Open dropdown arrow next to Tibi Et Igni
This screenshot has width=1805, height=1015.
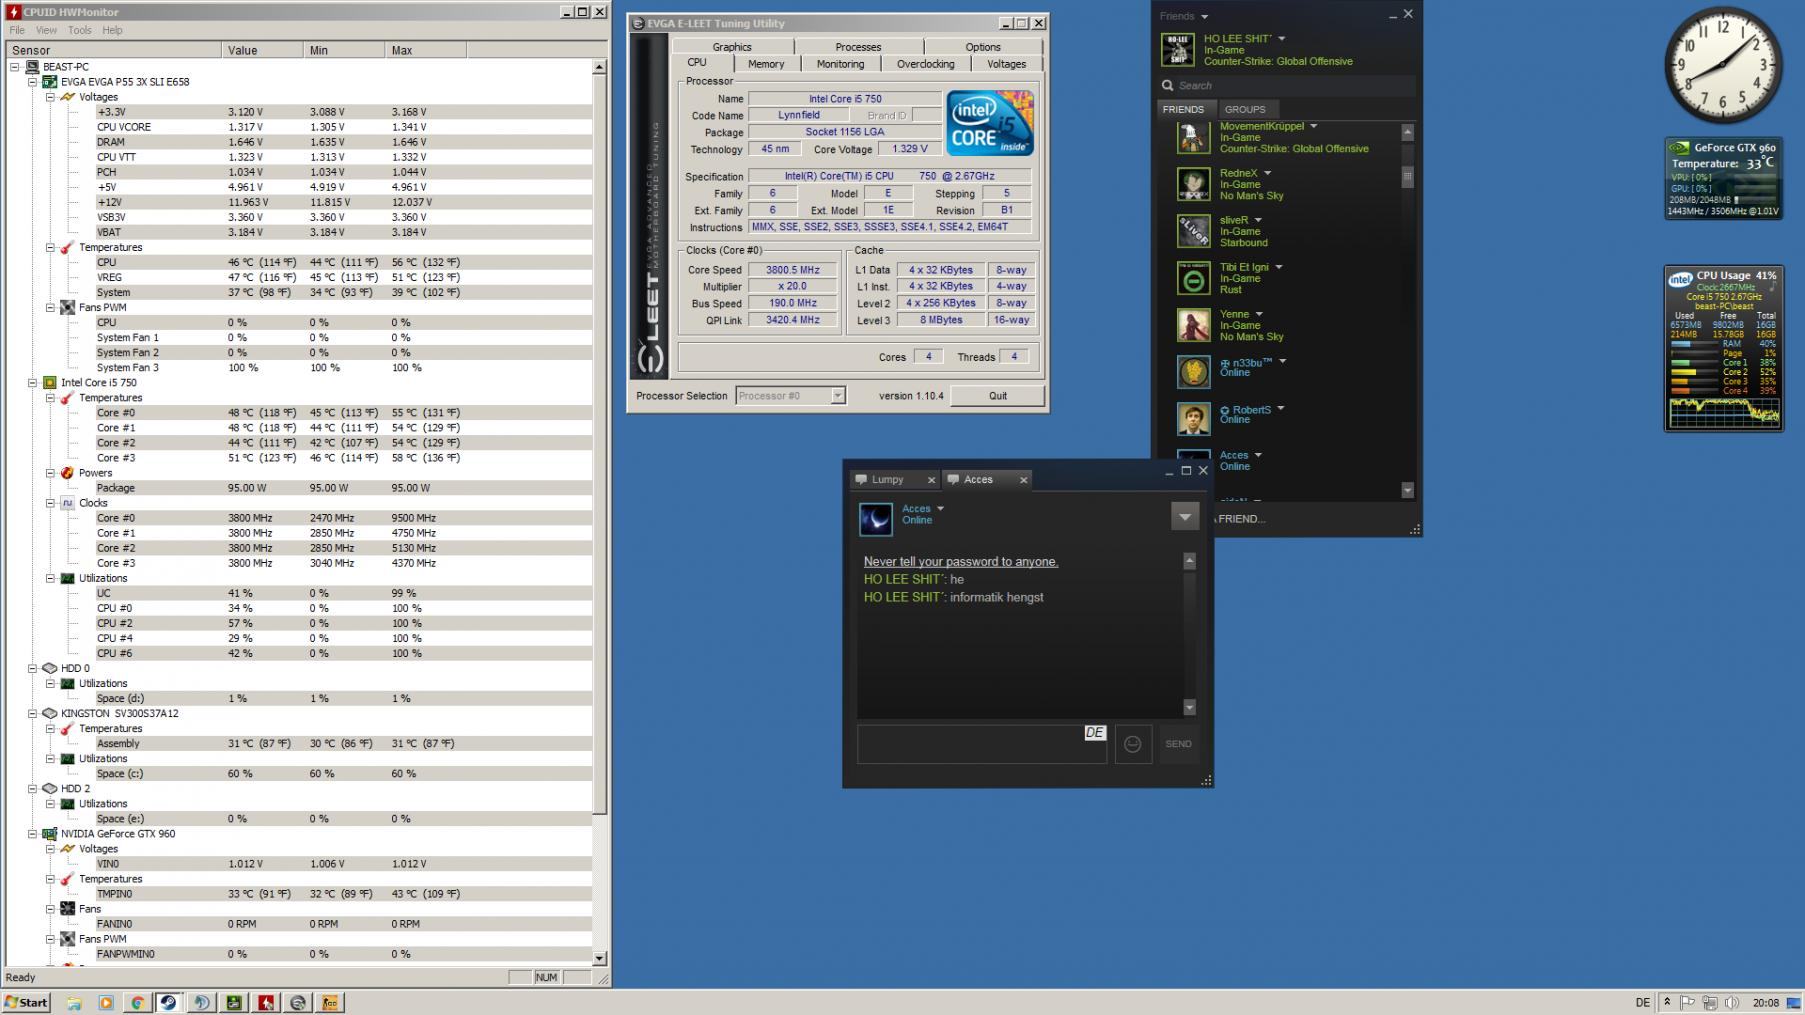[x=1279, y=267]
